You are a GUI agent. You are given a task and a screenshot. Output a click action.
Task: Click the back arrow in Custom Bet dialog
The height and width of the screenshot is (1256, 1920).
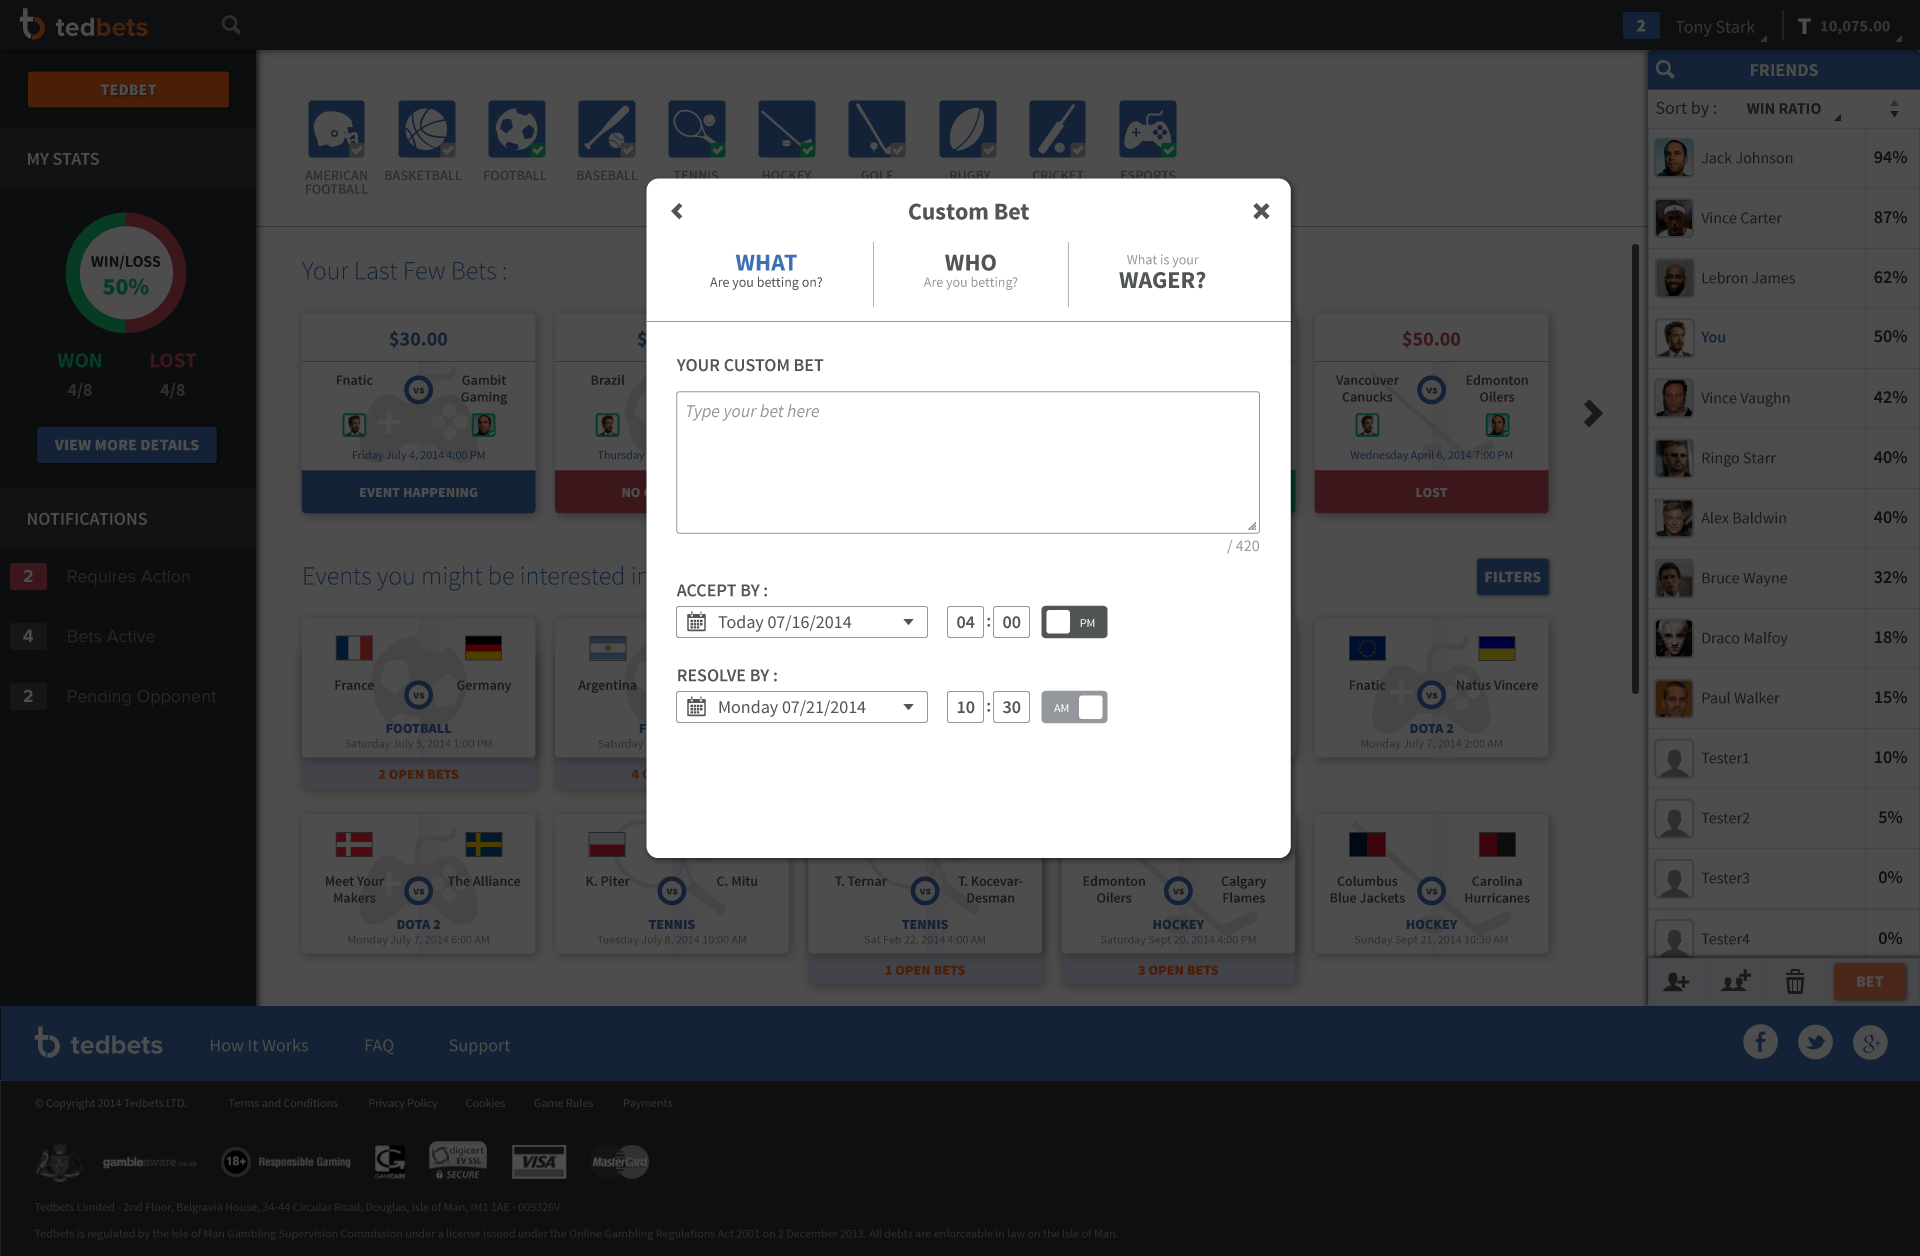[x=677, y=211]
